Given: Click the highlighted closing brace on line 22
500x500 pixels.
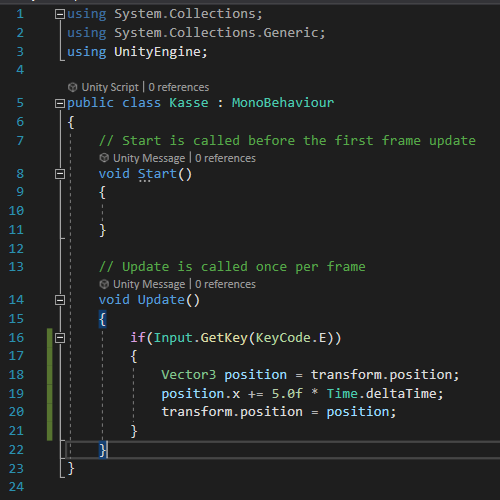Looking at the screenshot, I should 102,450.
